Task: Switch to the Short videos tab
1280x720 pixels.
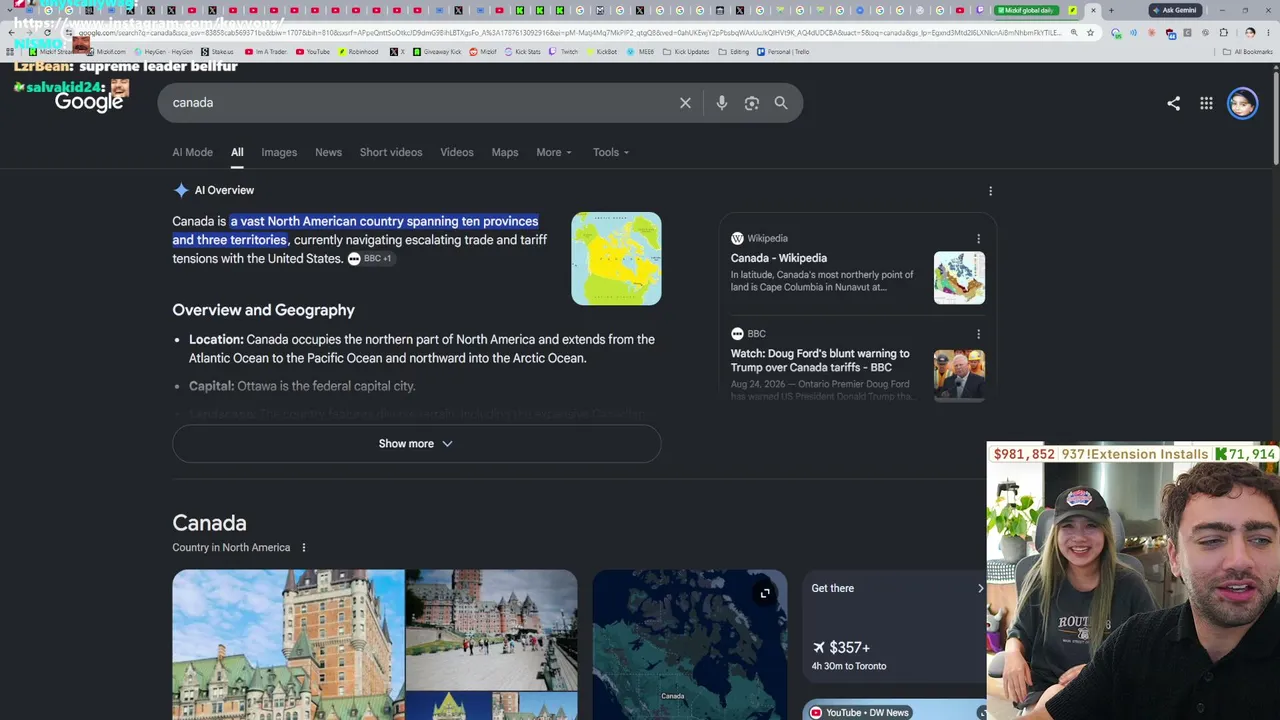Action: 391,153
